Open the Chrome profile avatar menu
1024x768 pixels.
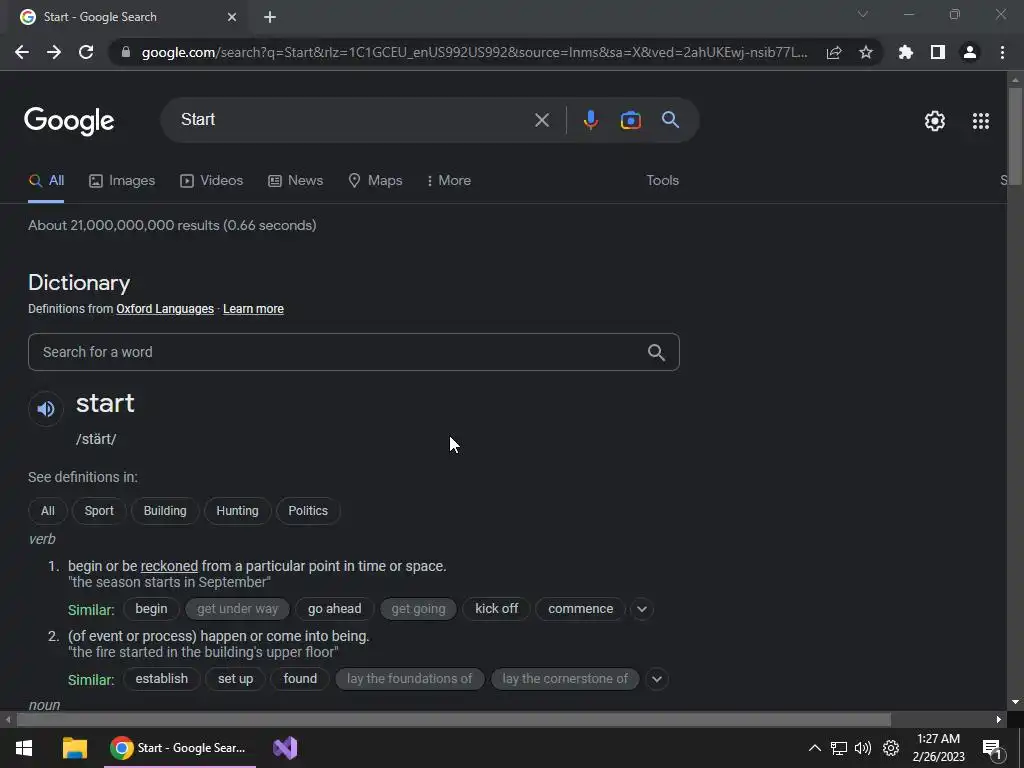tap(970, 52)
